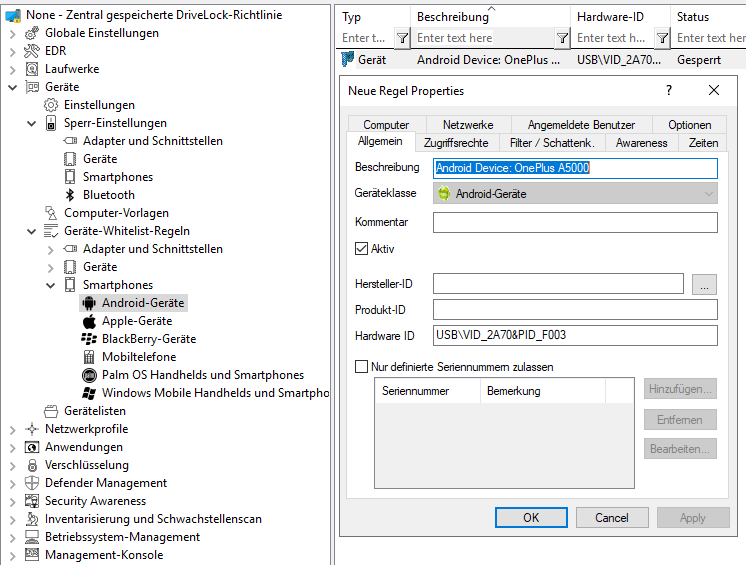The width and height of the screenshot is (746, 565).
Task: Click the Netzwerkprofile network icon
Action: [32, 429]
